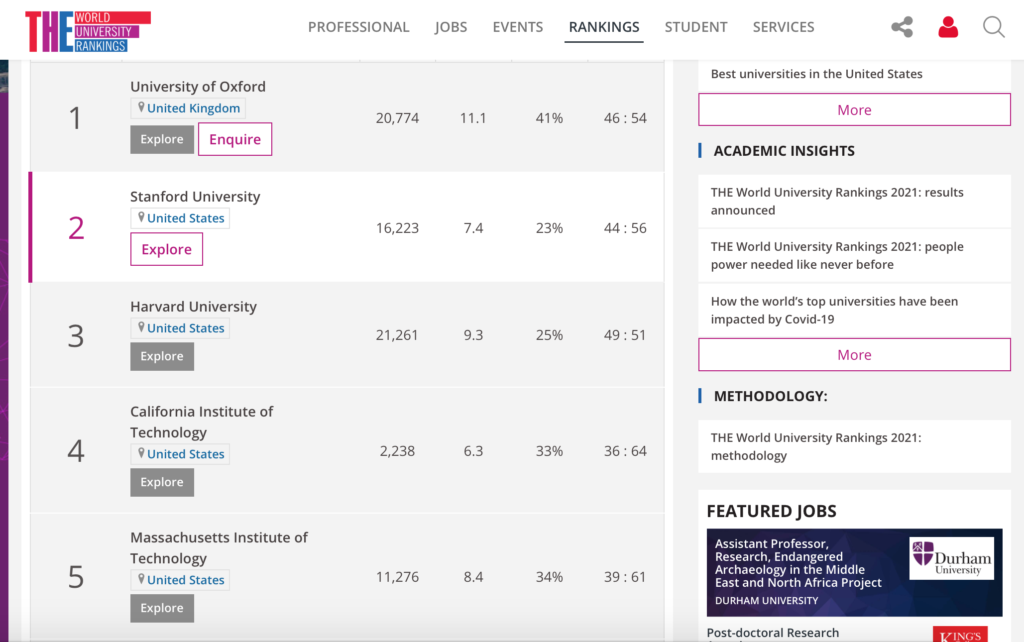Viewport: 1024px width, 642px height.
Task: Click Explore for Stanford University
Action: tap(167, 249)
